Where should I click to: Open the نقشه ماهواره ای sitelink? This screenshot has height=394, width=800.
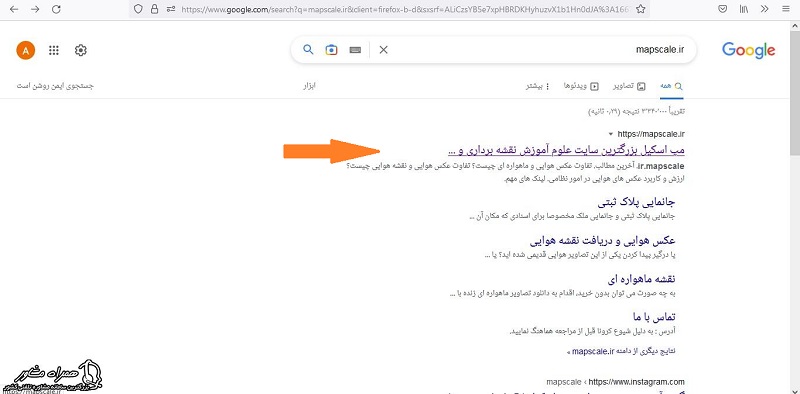pos(641,279)
